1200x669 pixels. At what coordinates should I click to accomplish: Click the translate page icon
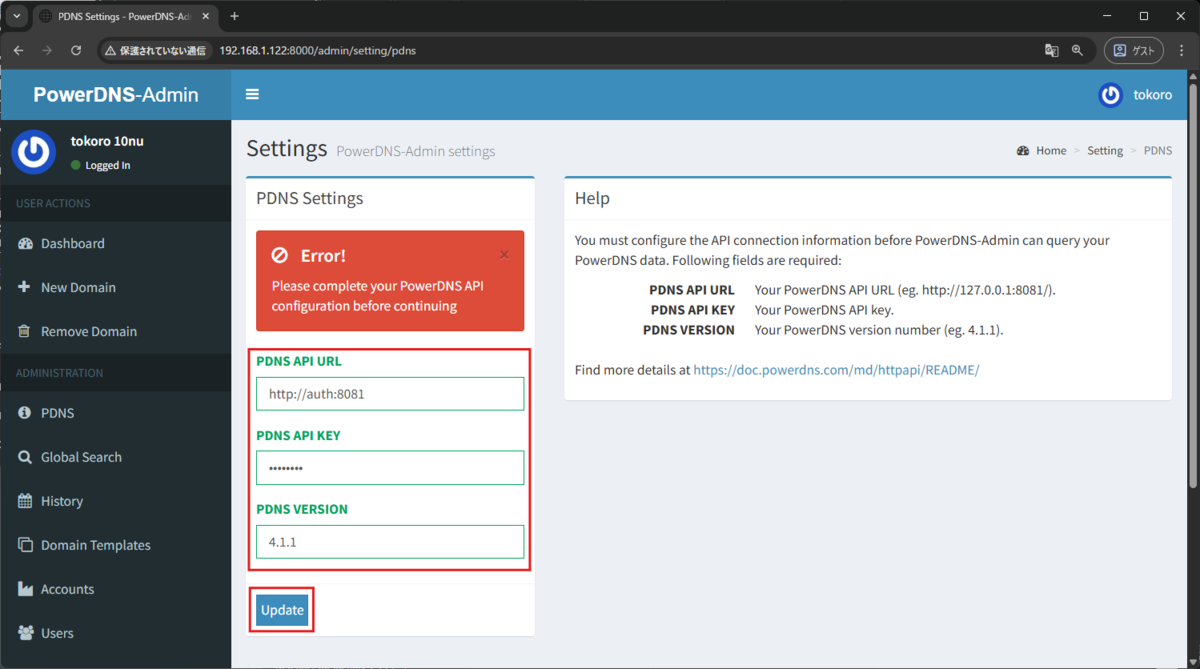click(x=1052, y=50)
